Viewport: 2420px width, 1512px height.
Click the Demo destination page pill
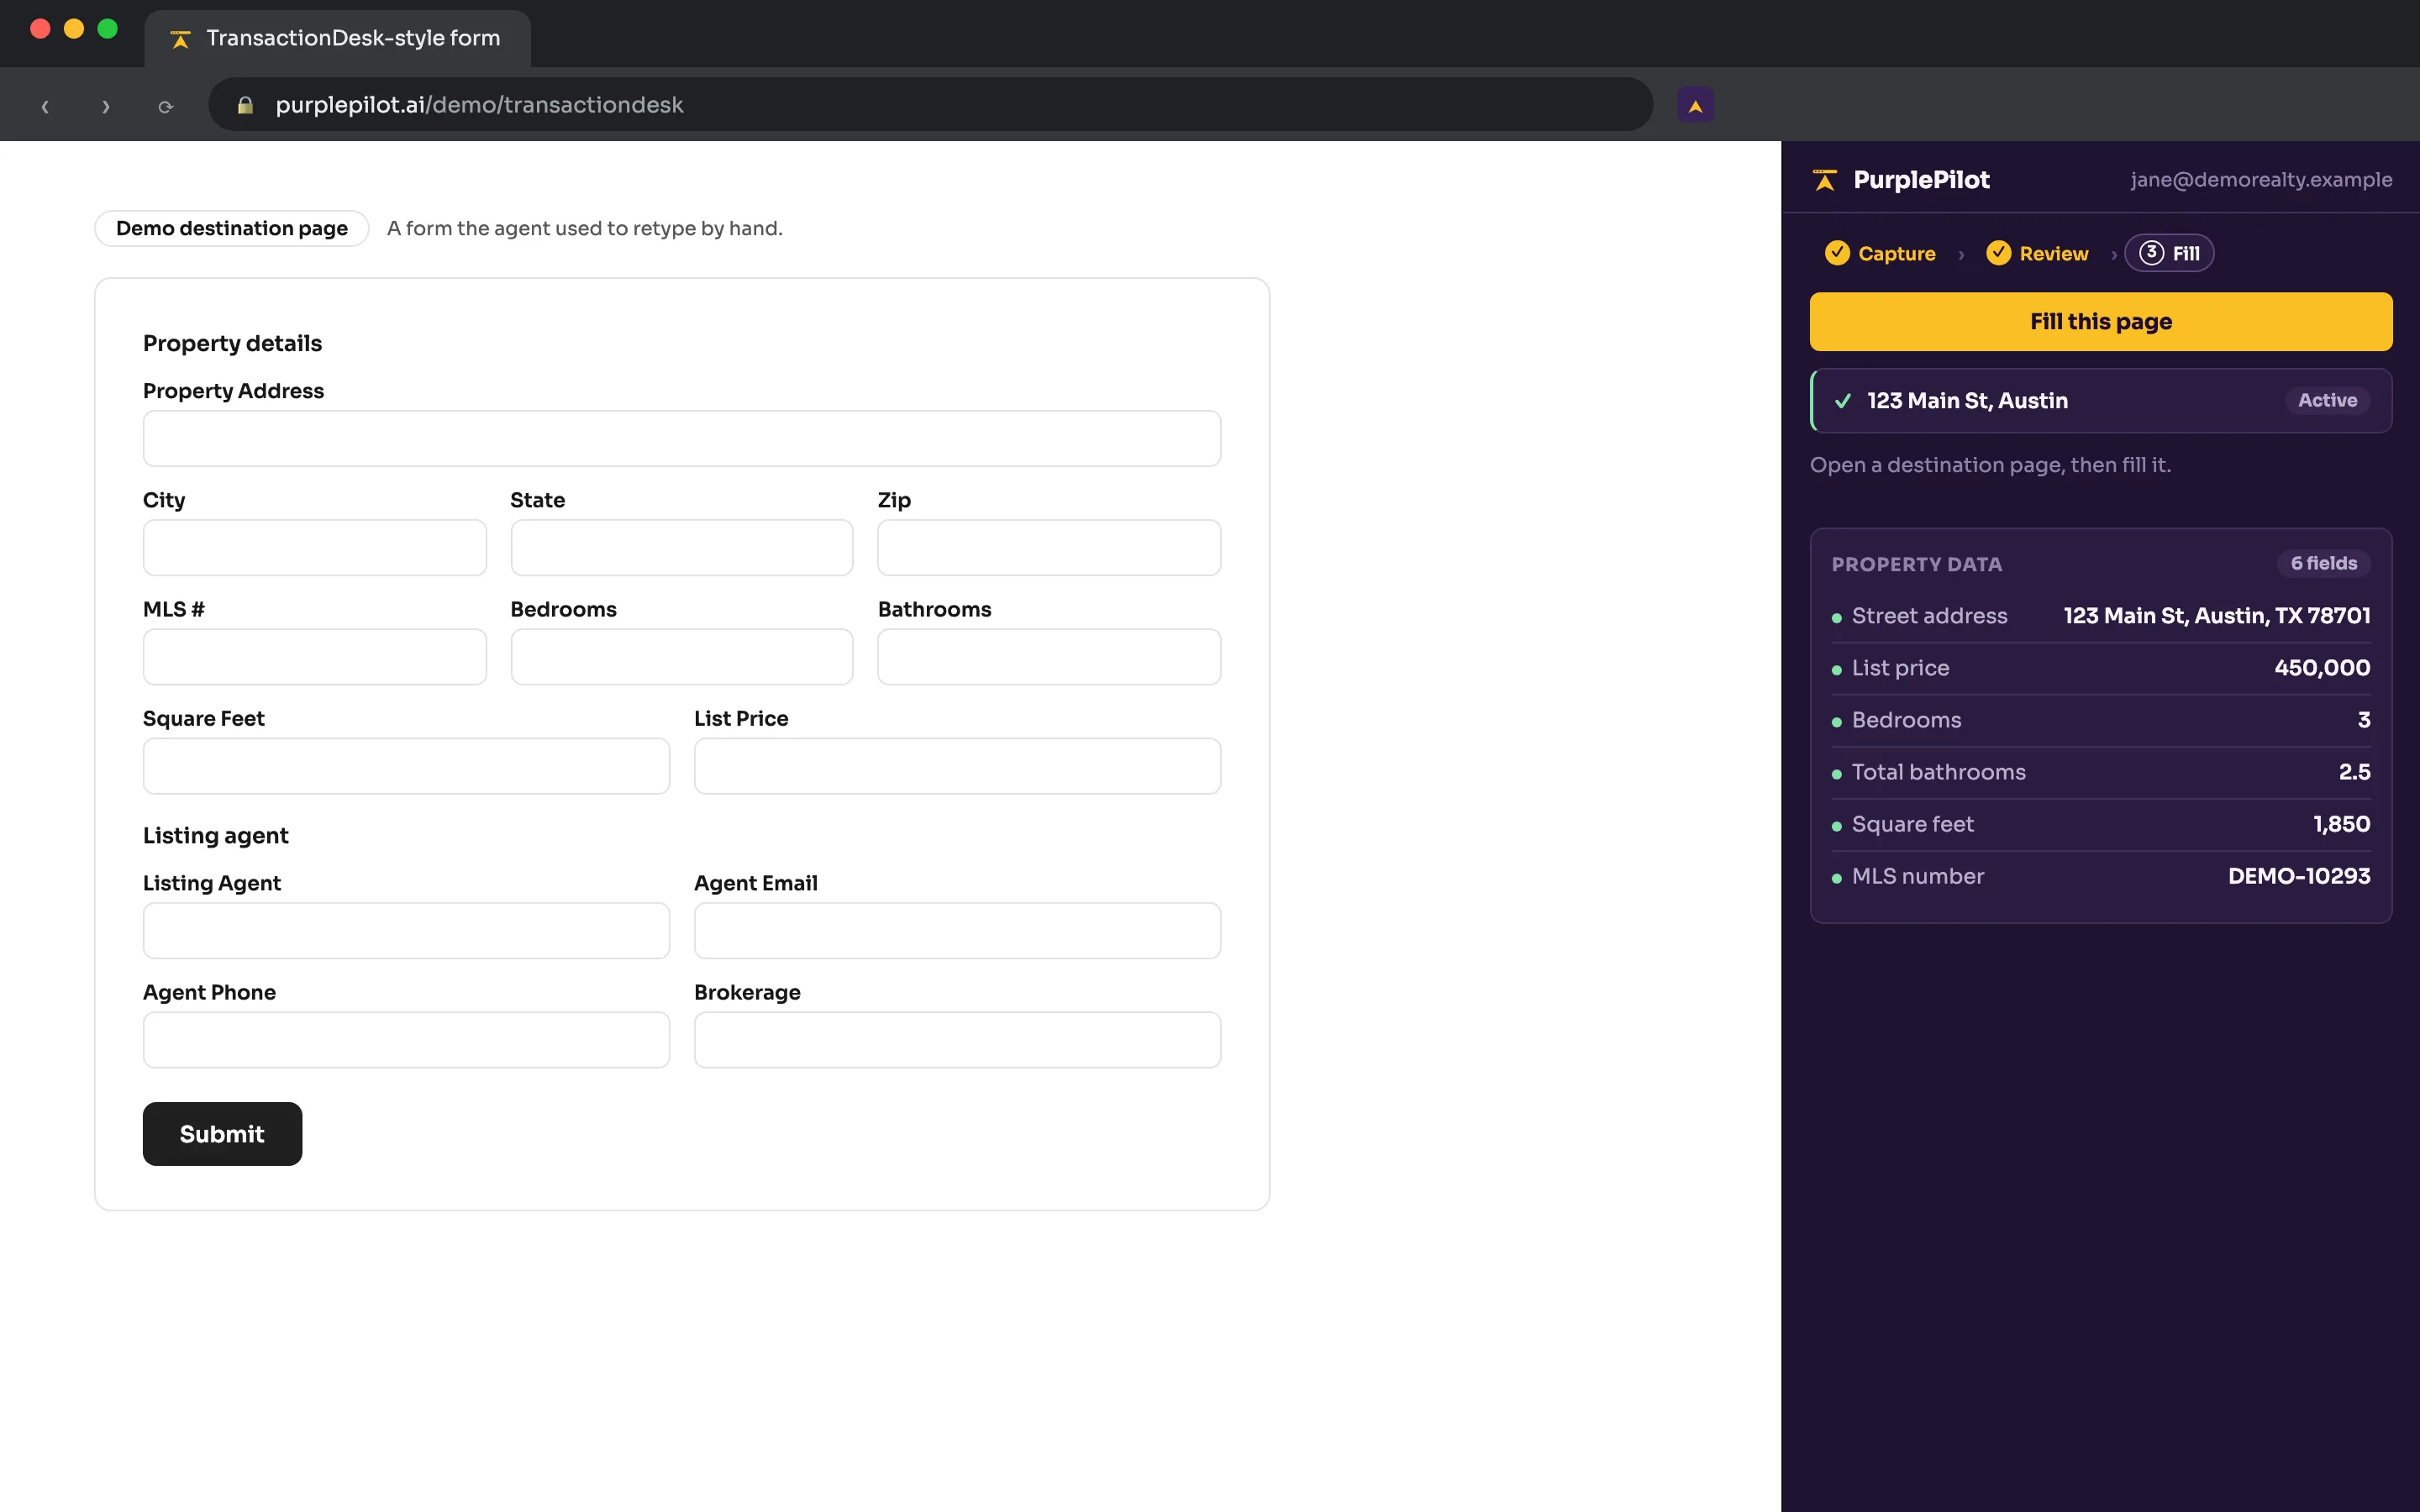tap(232, 228)
